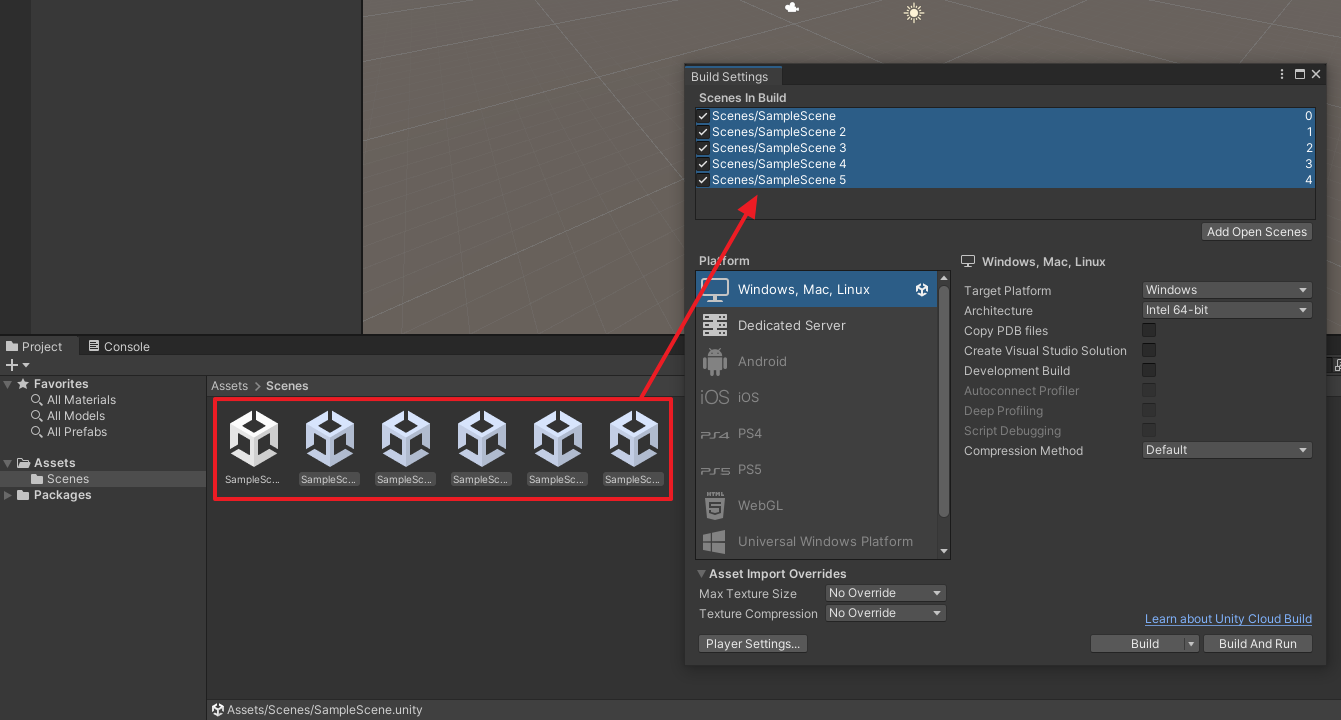This screenshot has height=720, width=1341.
Task: Click Assets in the breadcrumb path
Action: coord(229,386)
